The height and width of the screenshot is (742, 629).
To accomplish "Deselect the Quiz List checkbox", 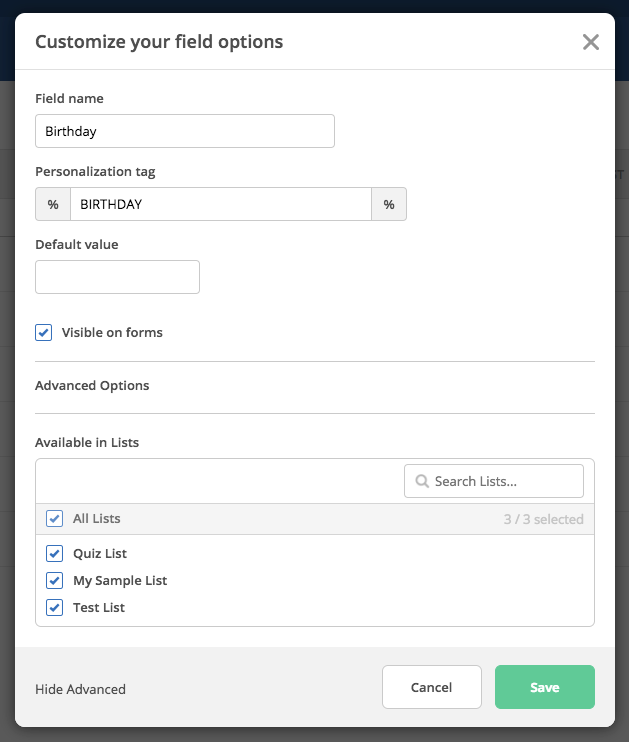I will tap(55, 553).
